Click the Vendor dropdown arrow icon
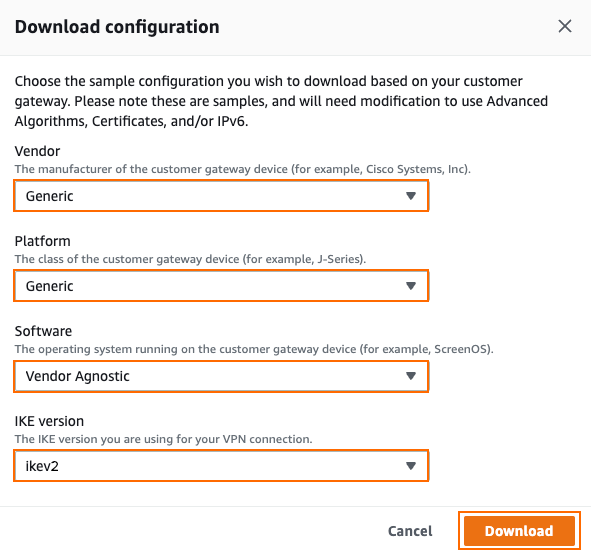 pos(411,196)
